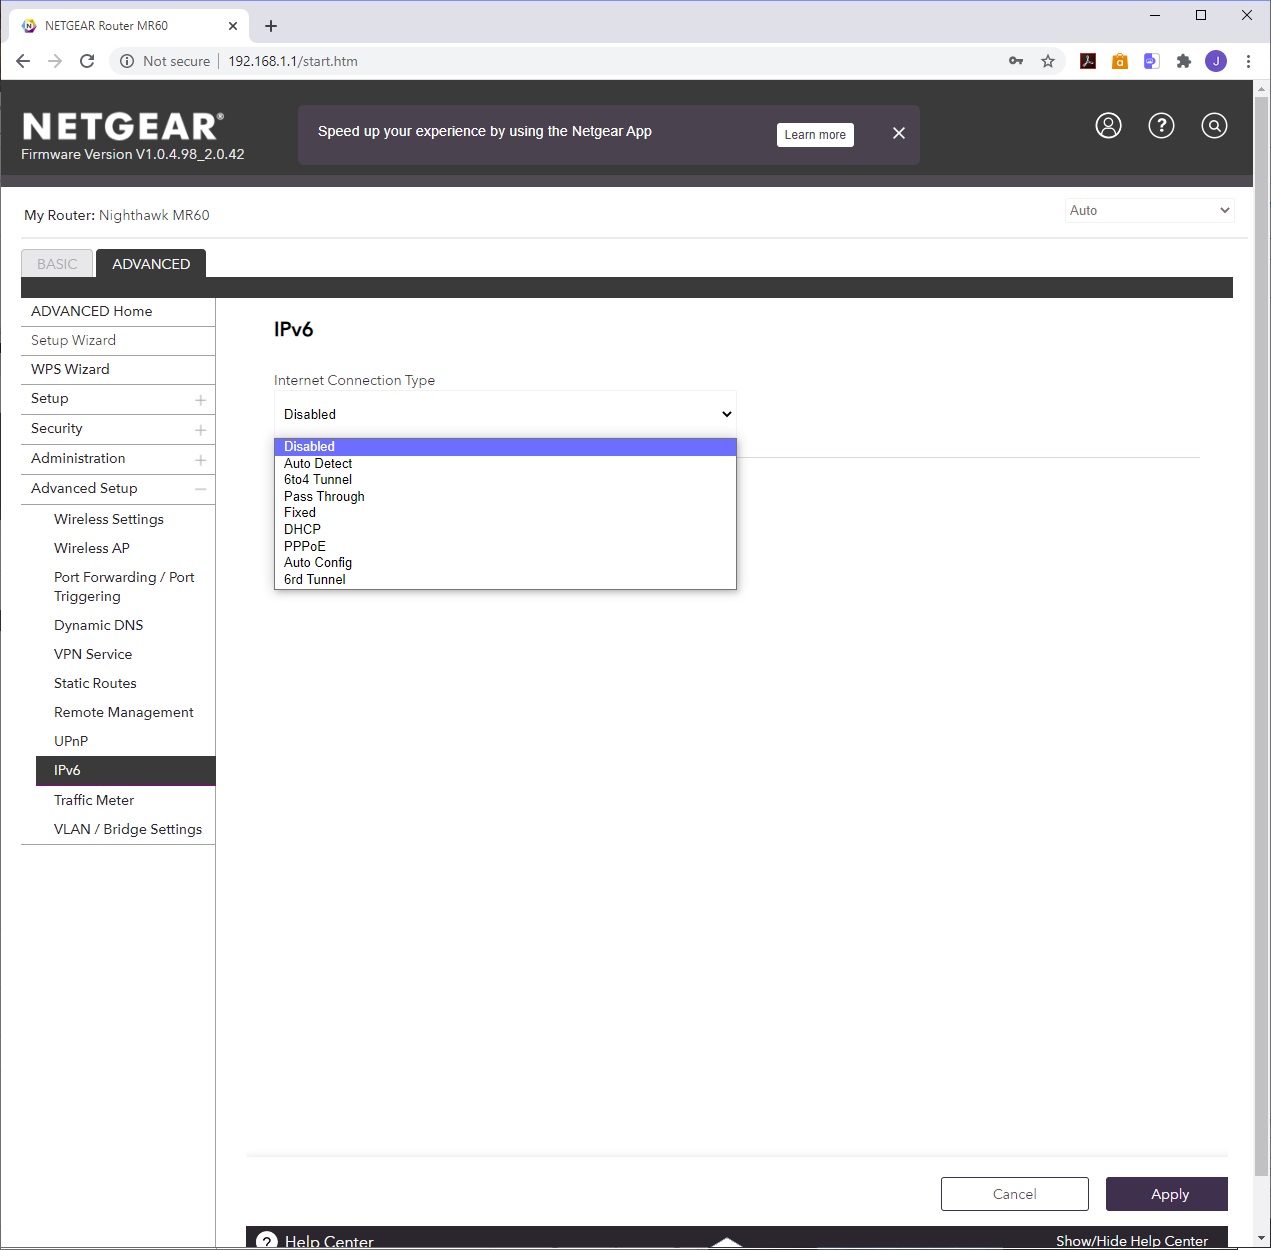This screenshot has width=1271, height=1250.
Task: Switch to the ADVANCED tab
Action: tap(151, 264)
